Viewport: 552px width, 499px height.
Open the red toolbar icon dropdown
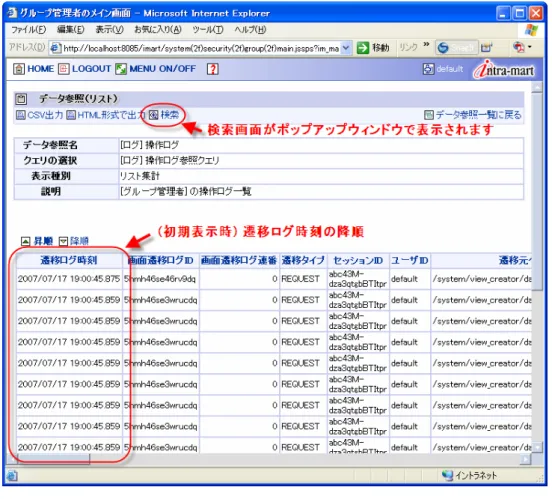pos(530,47)
